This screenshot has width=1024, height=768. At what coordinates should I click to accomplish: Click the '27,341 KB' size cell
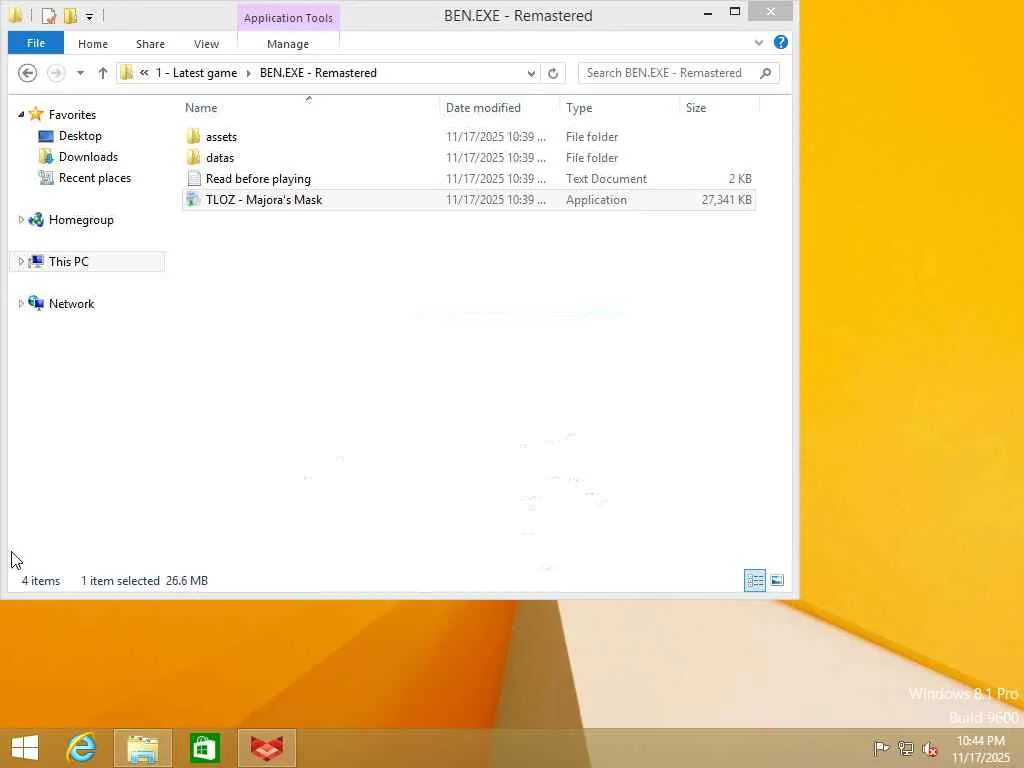[726, 200]
